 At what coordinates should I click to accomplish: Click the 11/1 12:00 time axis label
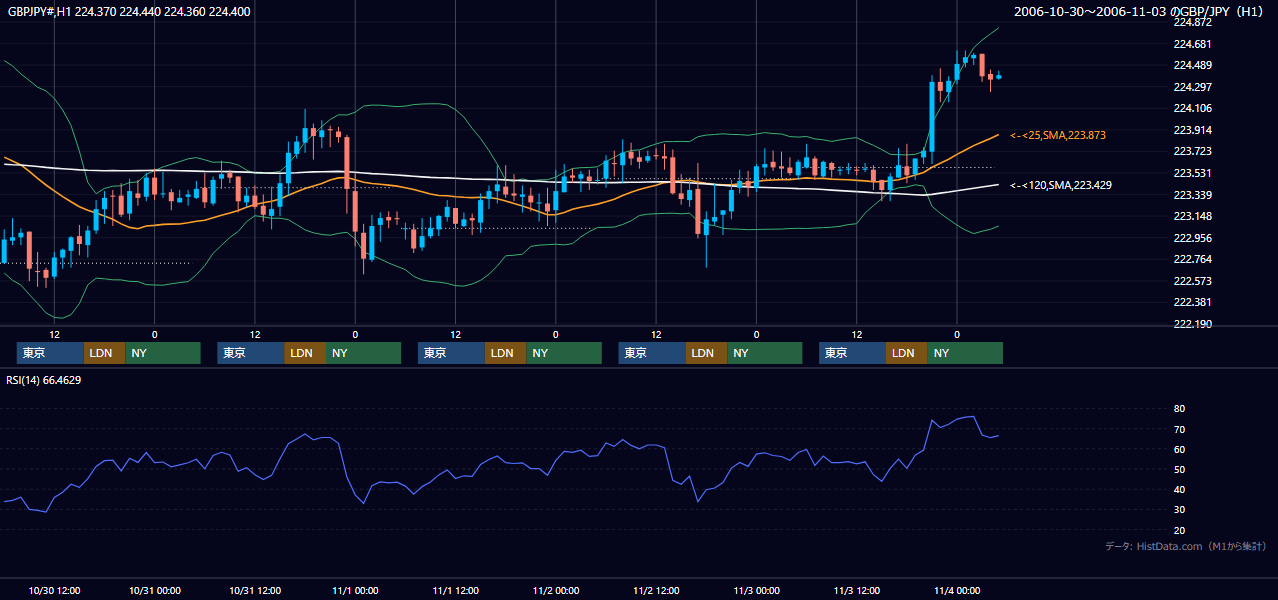[455, 591]
